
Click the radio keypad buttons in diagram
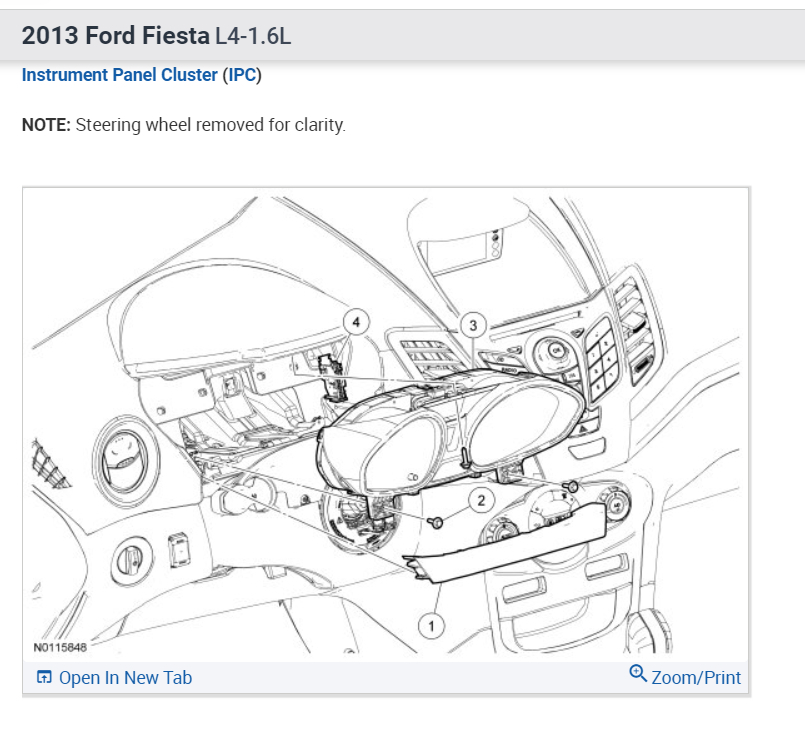(x=604, y=355)
